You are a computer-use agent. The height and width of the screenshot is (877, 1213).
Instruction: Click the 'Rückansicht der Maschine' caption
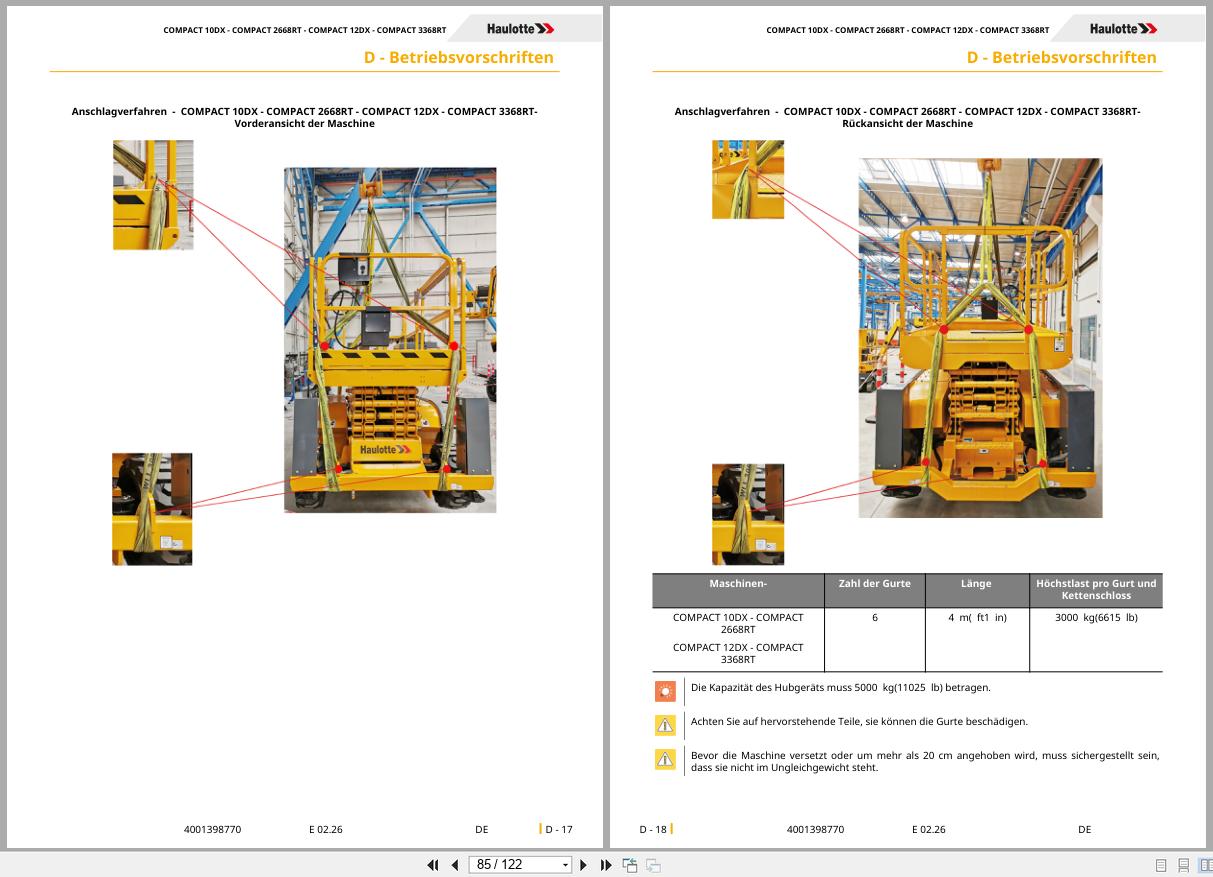pyautogui.click(x=908, y=124)
